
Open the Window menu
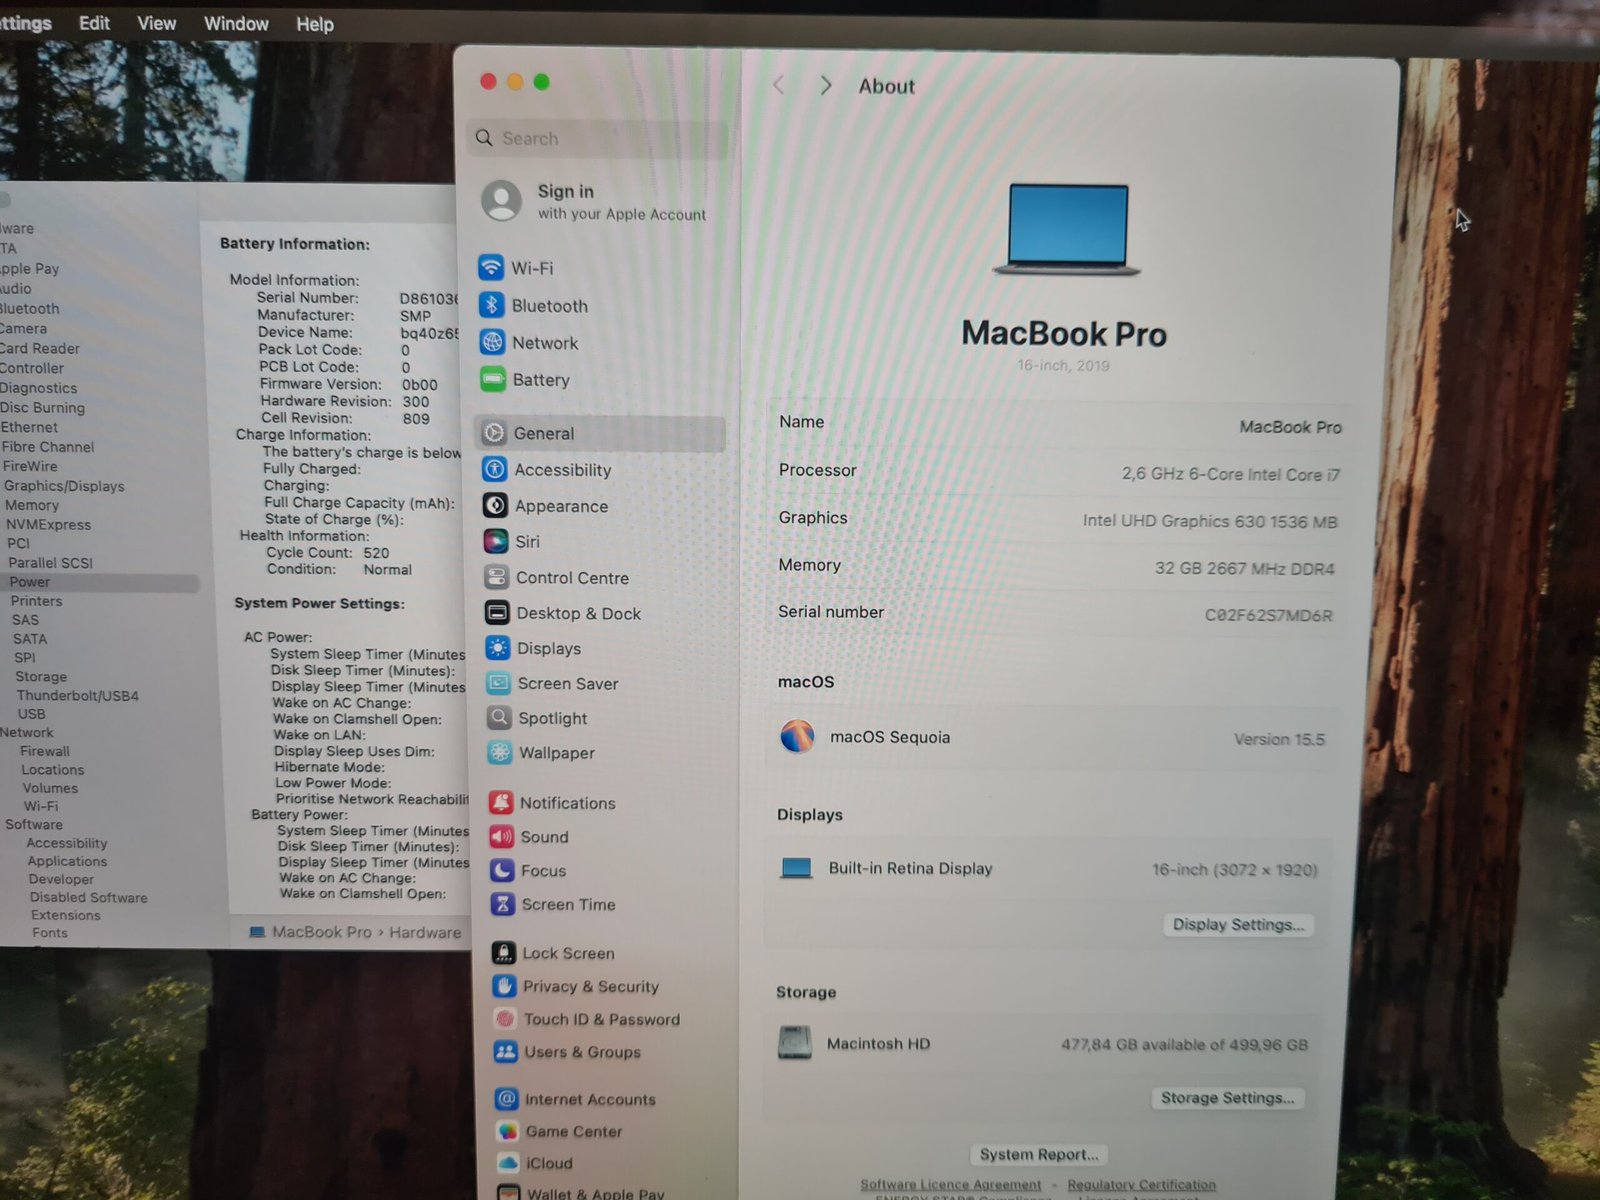(x=236, y=23)
